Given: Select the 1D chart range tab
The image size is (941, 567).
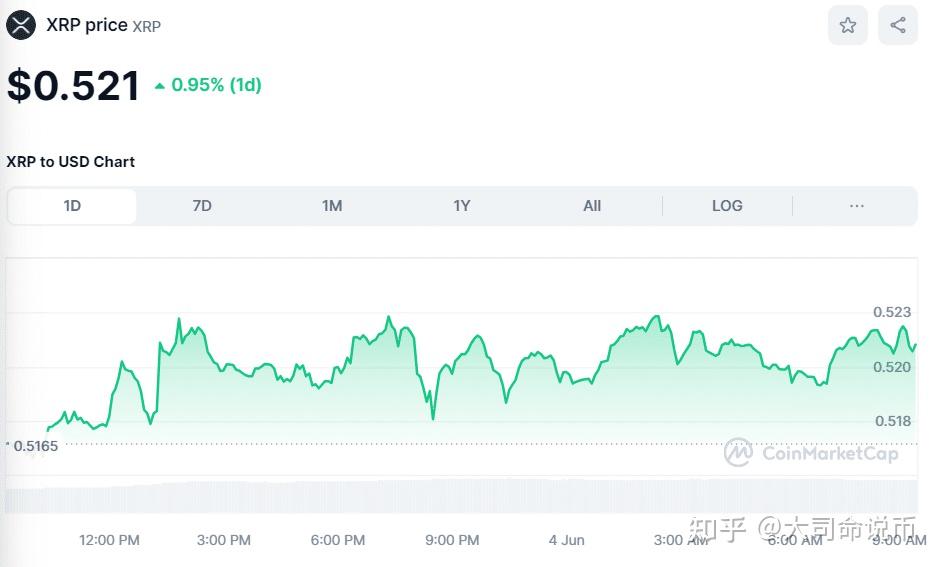Looking at the screenshot, I should tap(72, 206).
